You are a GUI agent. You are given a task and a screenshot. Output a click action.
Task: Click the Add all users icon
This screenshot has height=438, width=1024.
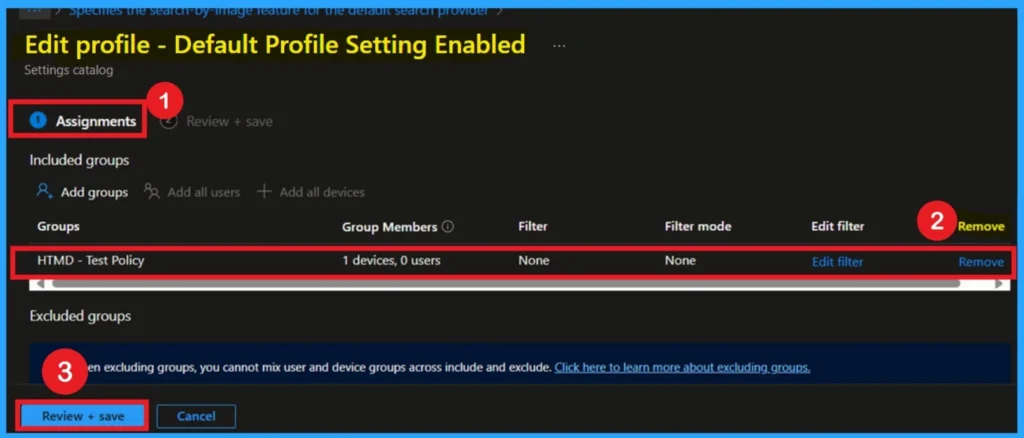click(x=152, y=192)
